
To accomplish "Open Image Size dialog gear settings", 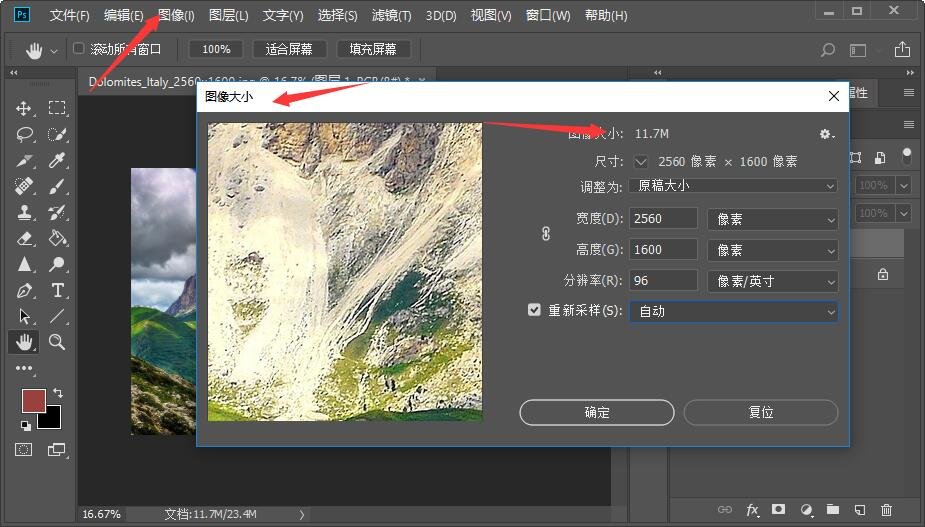I will 826,135.
